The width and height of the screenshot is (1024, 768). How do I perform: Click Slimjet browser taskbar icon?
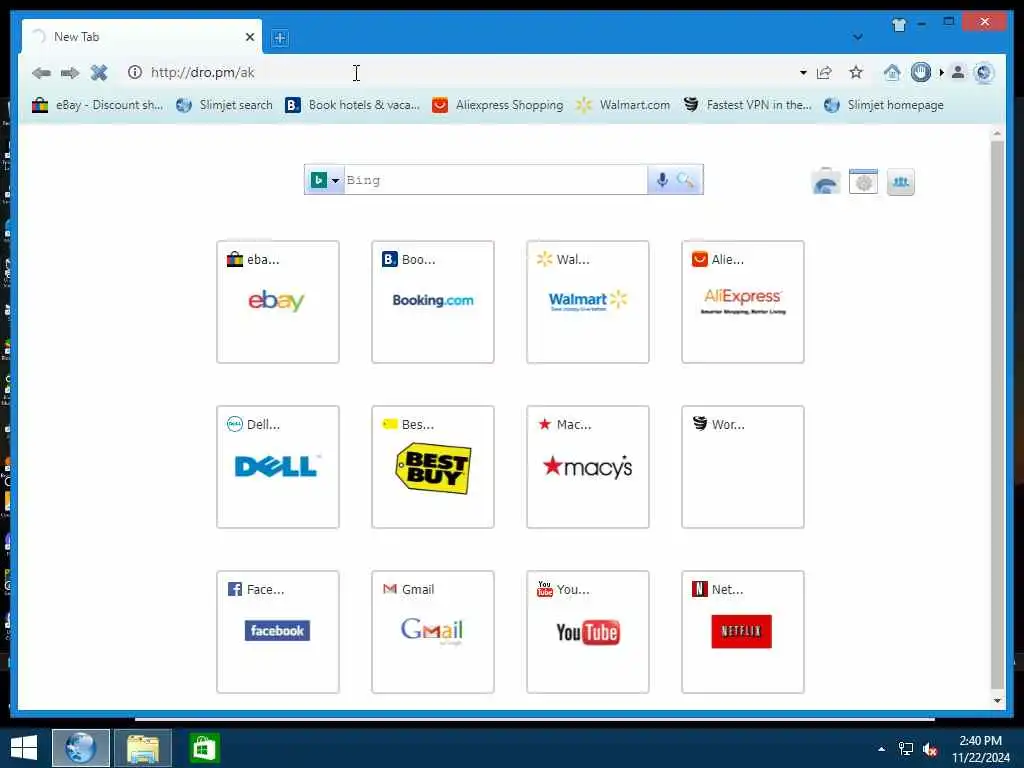[80, 748]
